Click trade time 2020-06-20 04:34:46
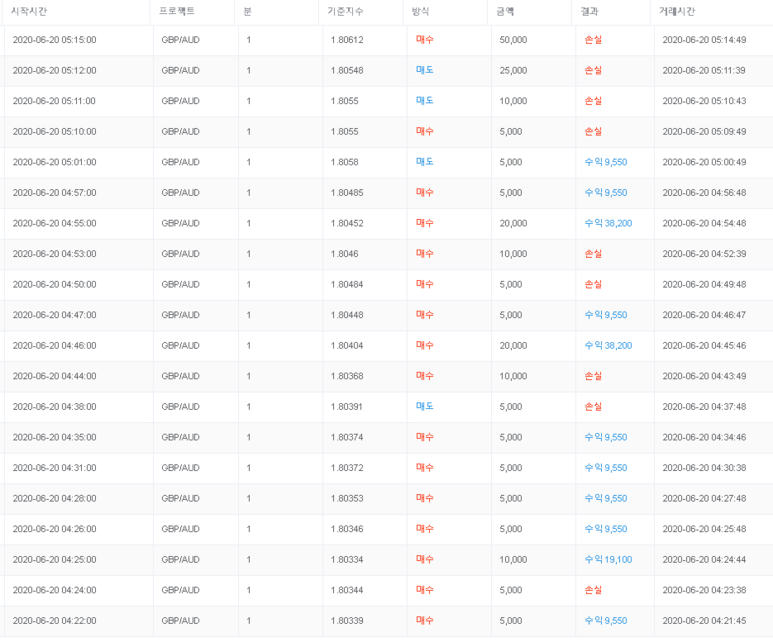This screenshot has width=773, height=642. click(x=704, y=437)
